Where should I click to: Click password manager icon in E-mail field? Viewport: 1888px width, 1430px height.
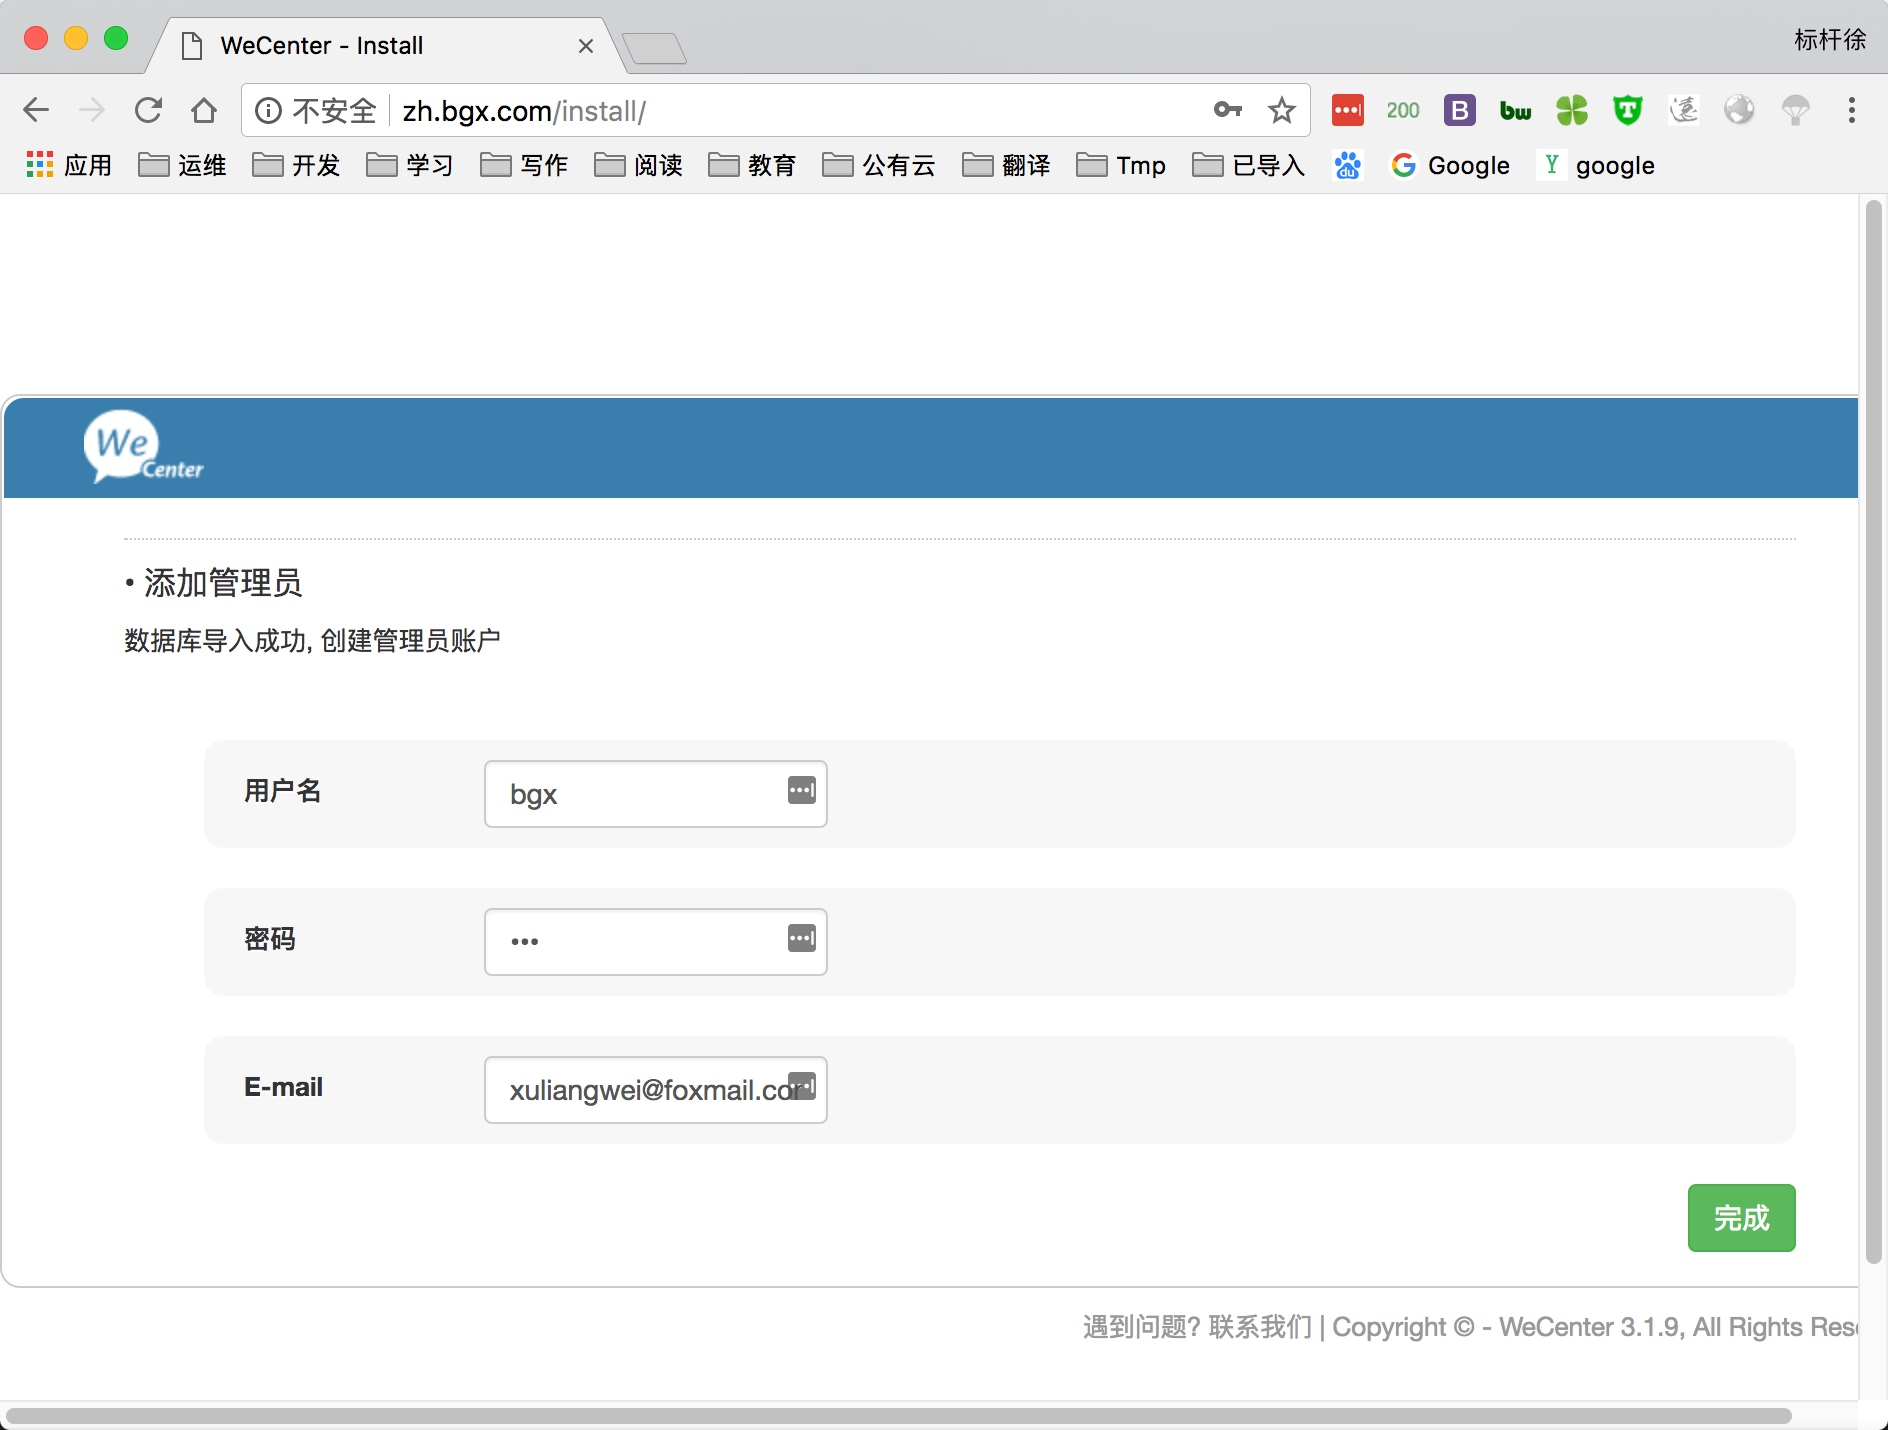(x=802, y=1086)
